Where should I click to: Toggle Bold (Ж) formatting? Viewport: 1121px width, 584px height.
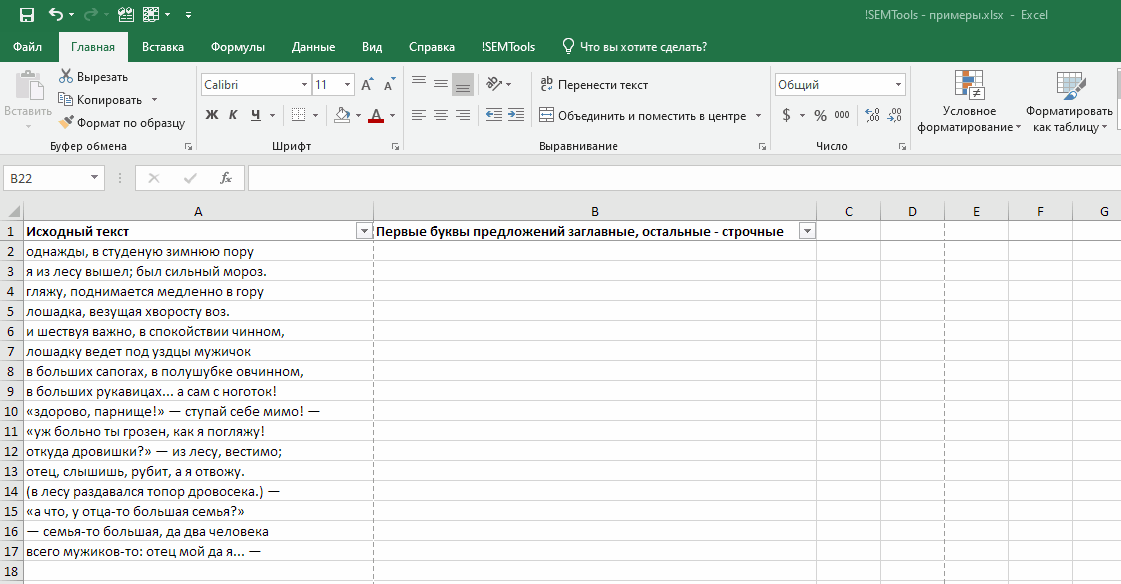pyautogui.click(x=212, y=115)
